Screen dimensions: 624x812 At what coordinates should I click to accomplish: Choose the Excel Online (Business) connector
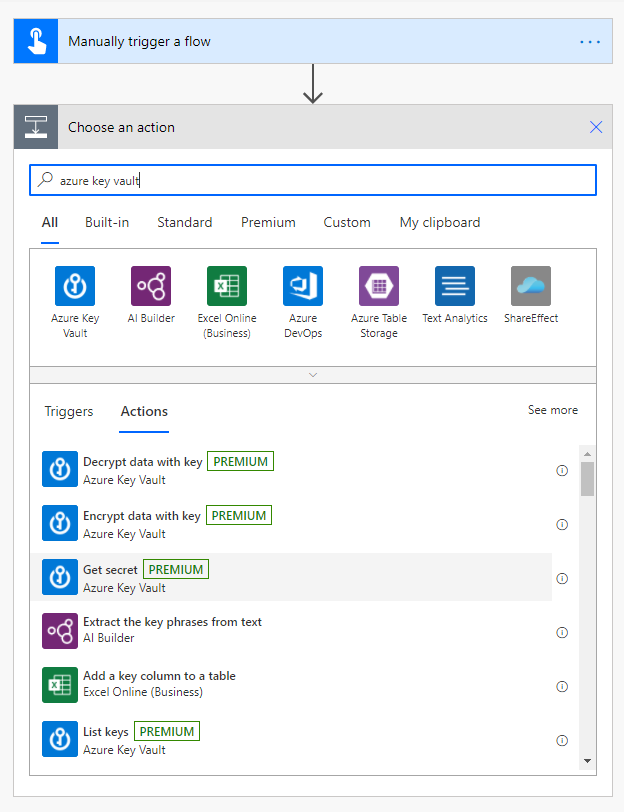(227, 286)
